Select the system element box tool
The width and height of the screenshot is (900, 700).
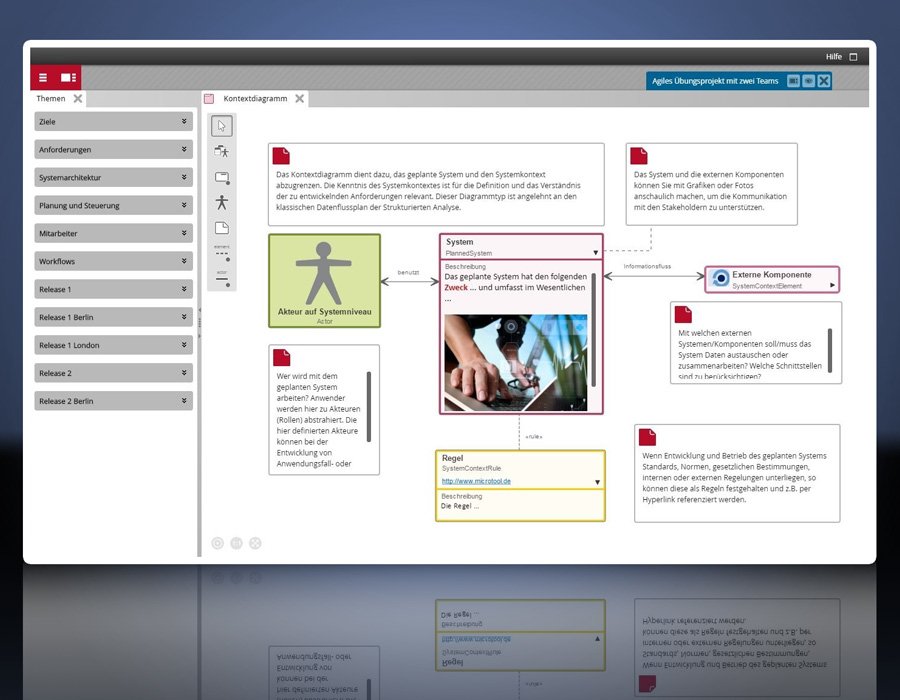pos(222,177)
